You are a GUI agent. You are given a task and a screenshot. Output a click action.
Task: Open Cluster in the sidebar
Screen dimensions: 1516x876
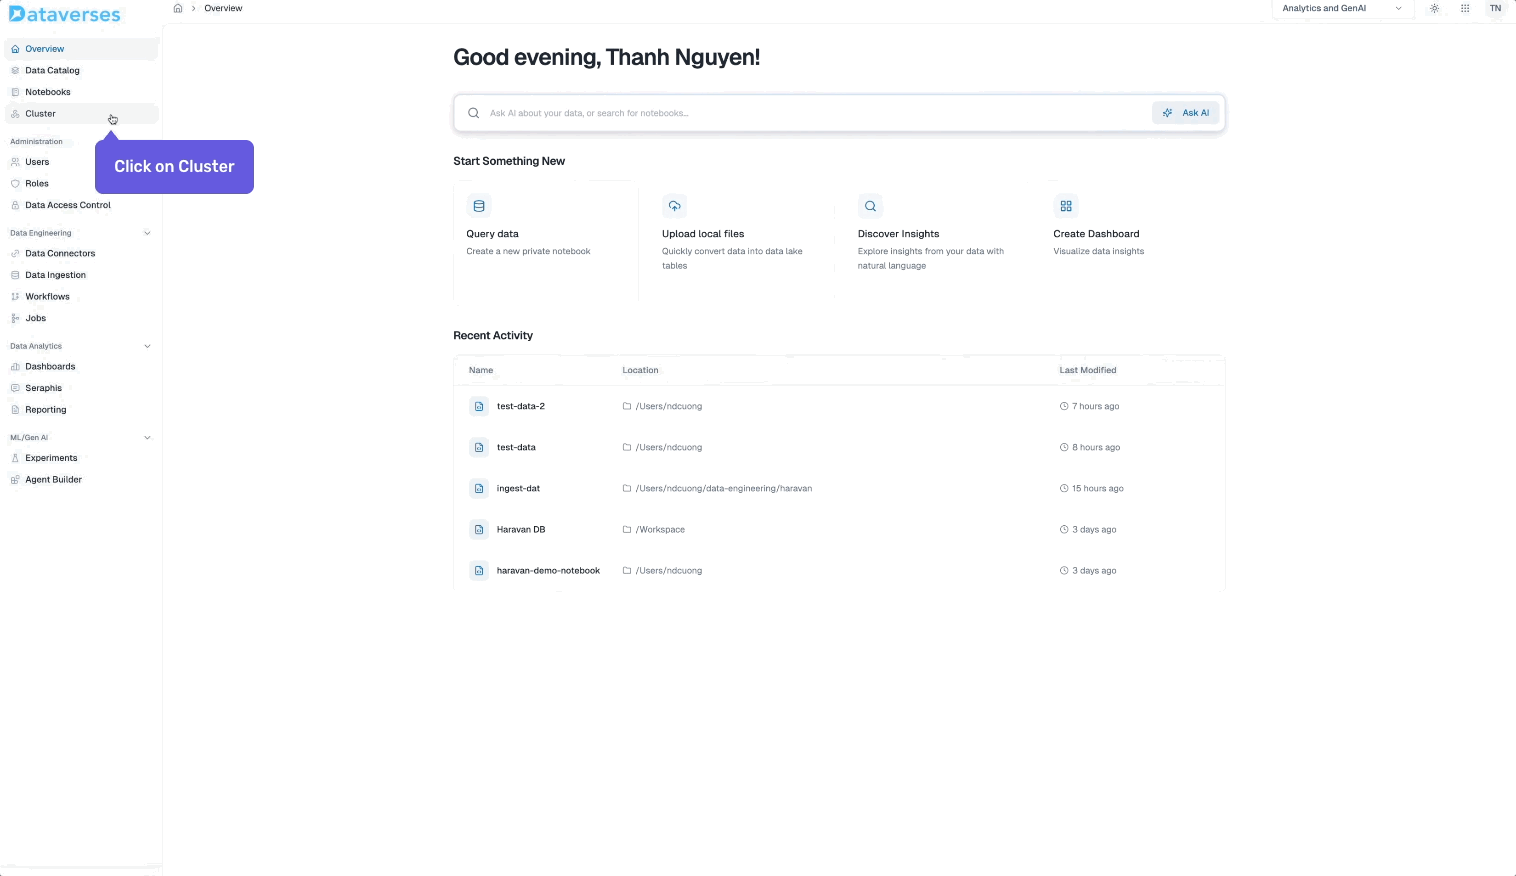pyautogui.click(x=41, y=114)
